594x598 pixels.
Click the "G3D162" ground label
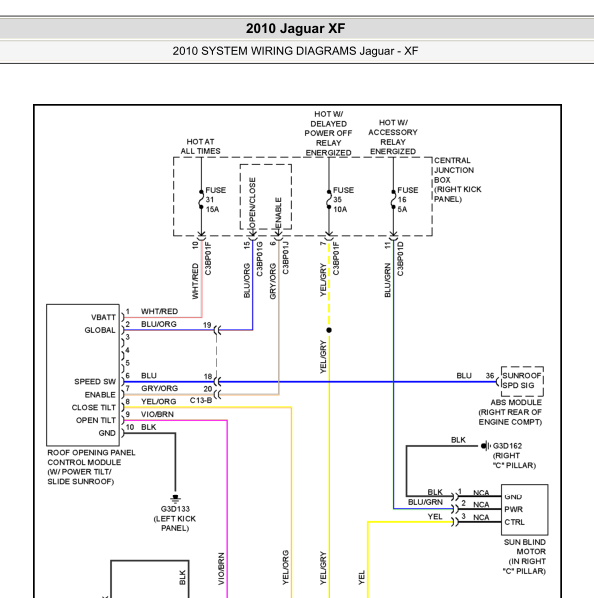pyautogui.click(x=507, y=446)
